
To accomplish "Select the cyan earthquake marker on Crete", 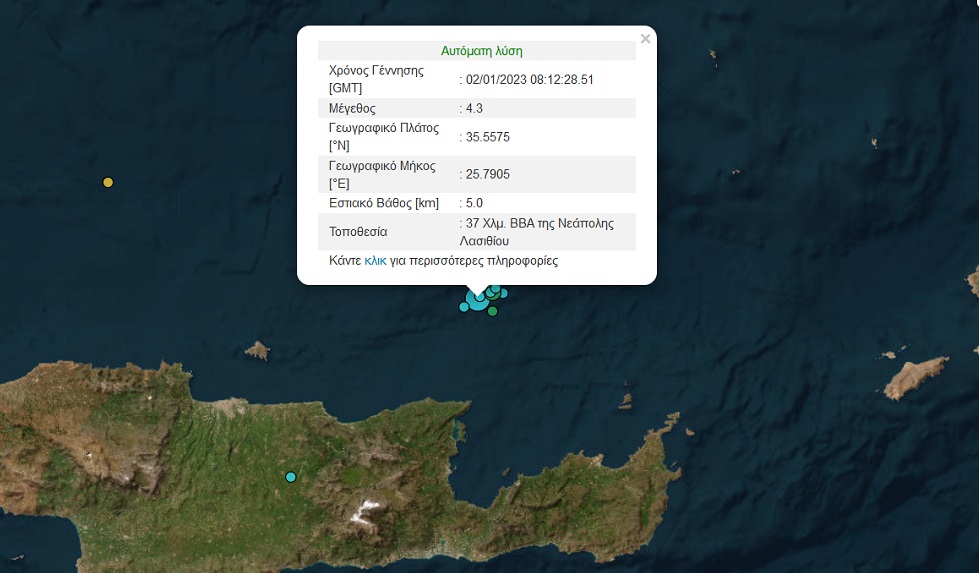I will 291,477.
